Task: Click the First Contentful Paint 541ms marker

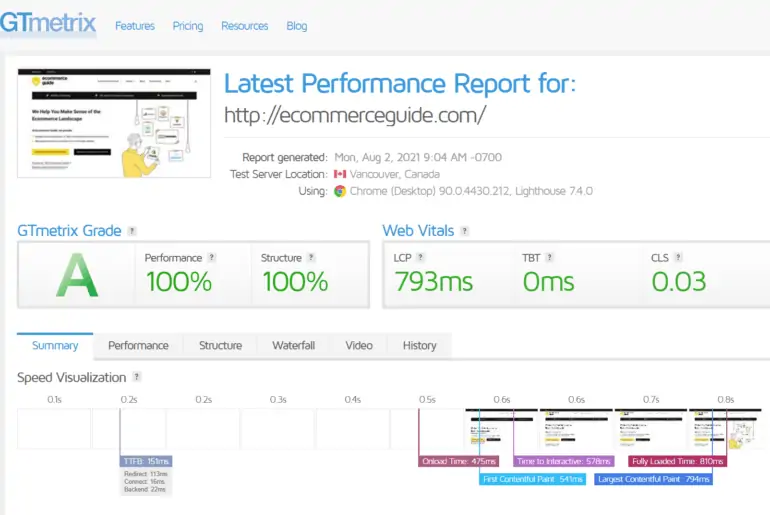Action: pos(533,479)
